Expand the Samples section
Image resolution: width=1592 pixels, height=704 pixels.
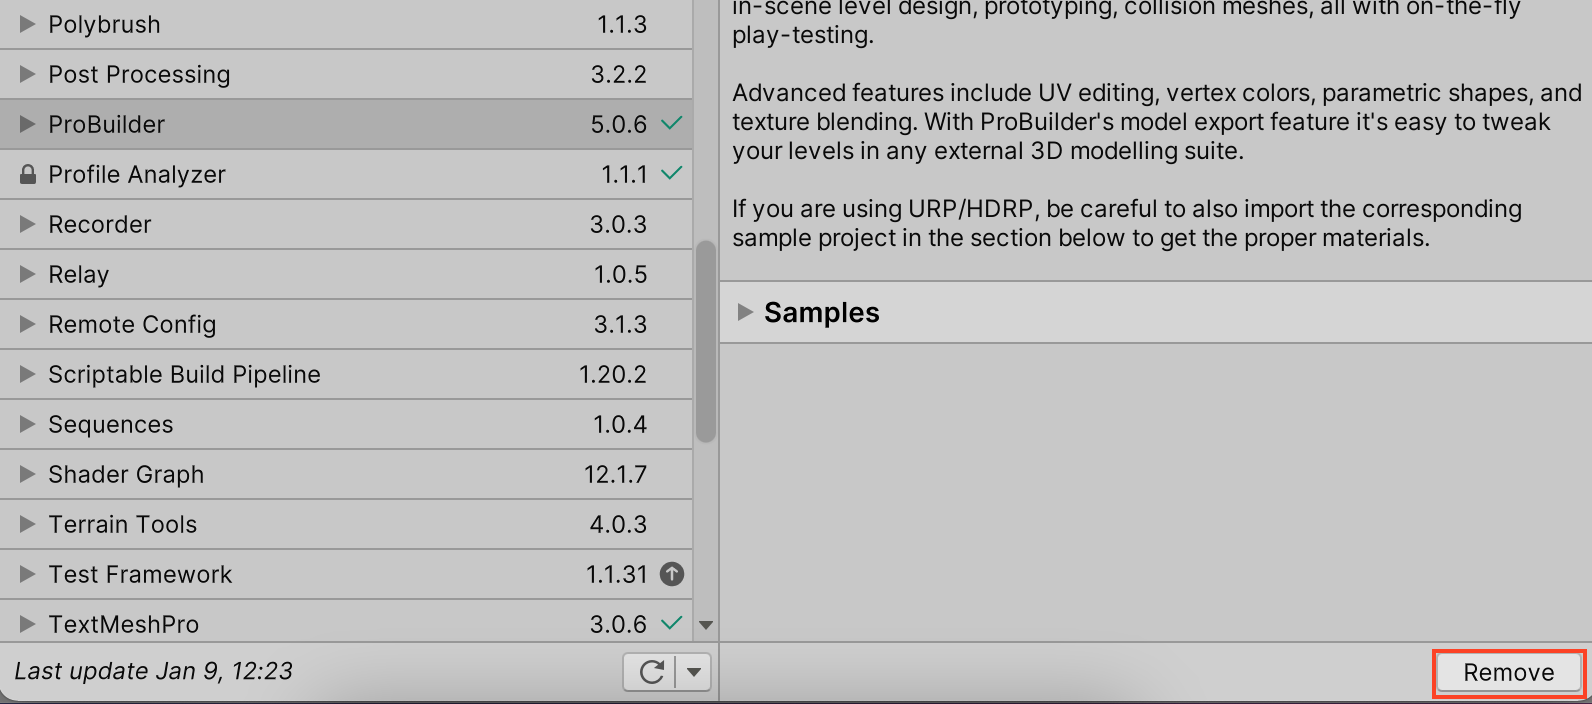point(745,312)
